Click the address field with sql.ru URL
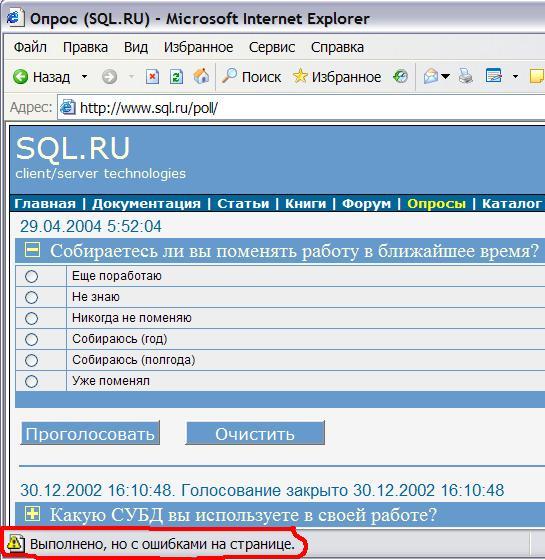Screen dimensions: 545x560 301,108
